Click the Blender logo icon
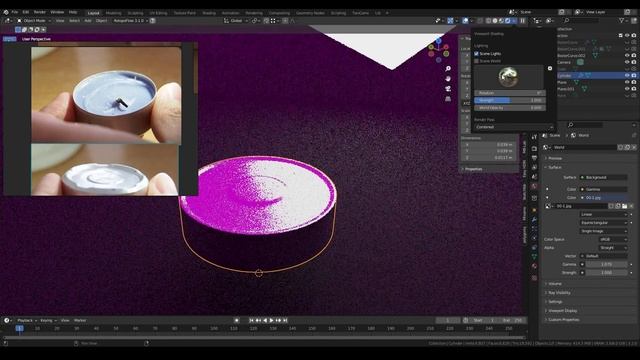640x360 pixels. [6, 12]
